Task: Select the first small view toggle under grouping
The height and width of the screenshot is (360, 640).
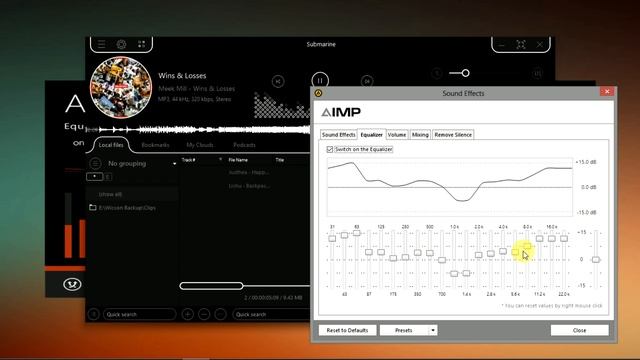Action: coord(94,177)
